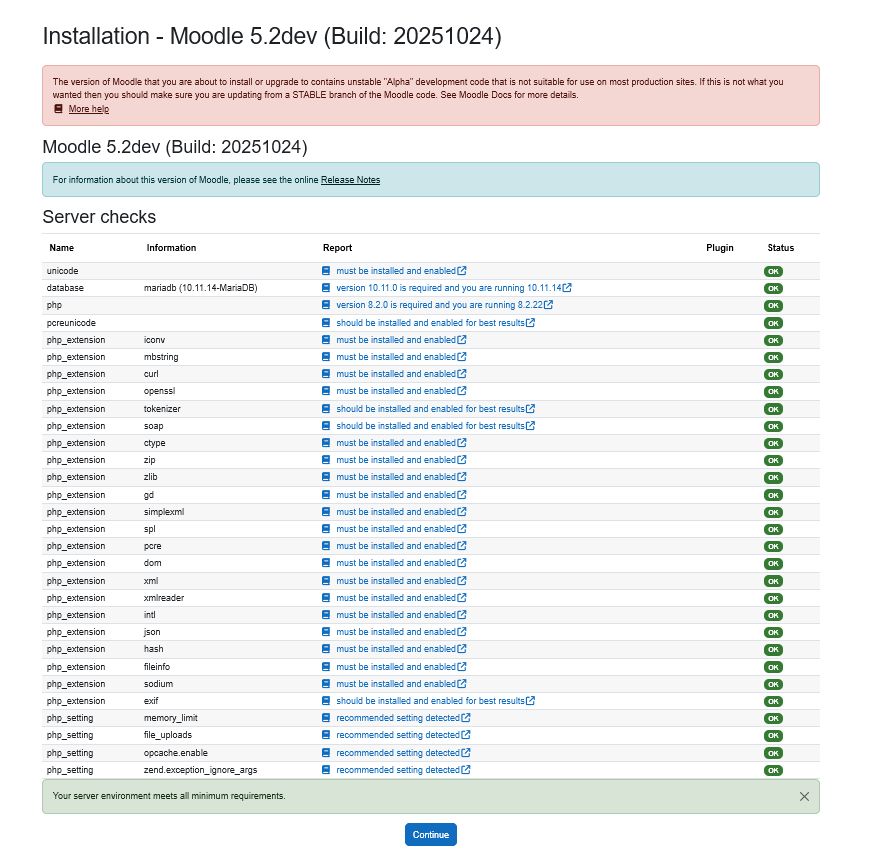This screenshot has height=858, width=883.
Task: Click the external-link icon in the dom row
Action: [462, 562]
